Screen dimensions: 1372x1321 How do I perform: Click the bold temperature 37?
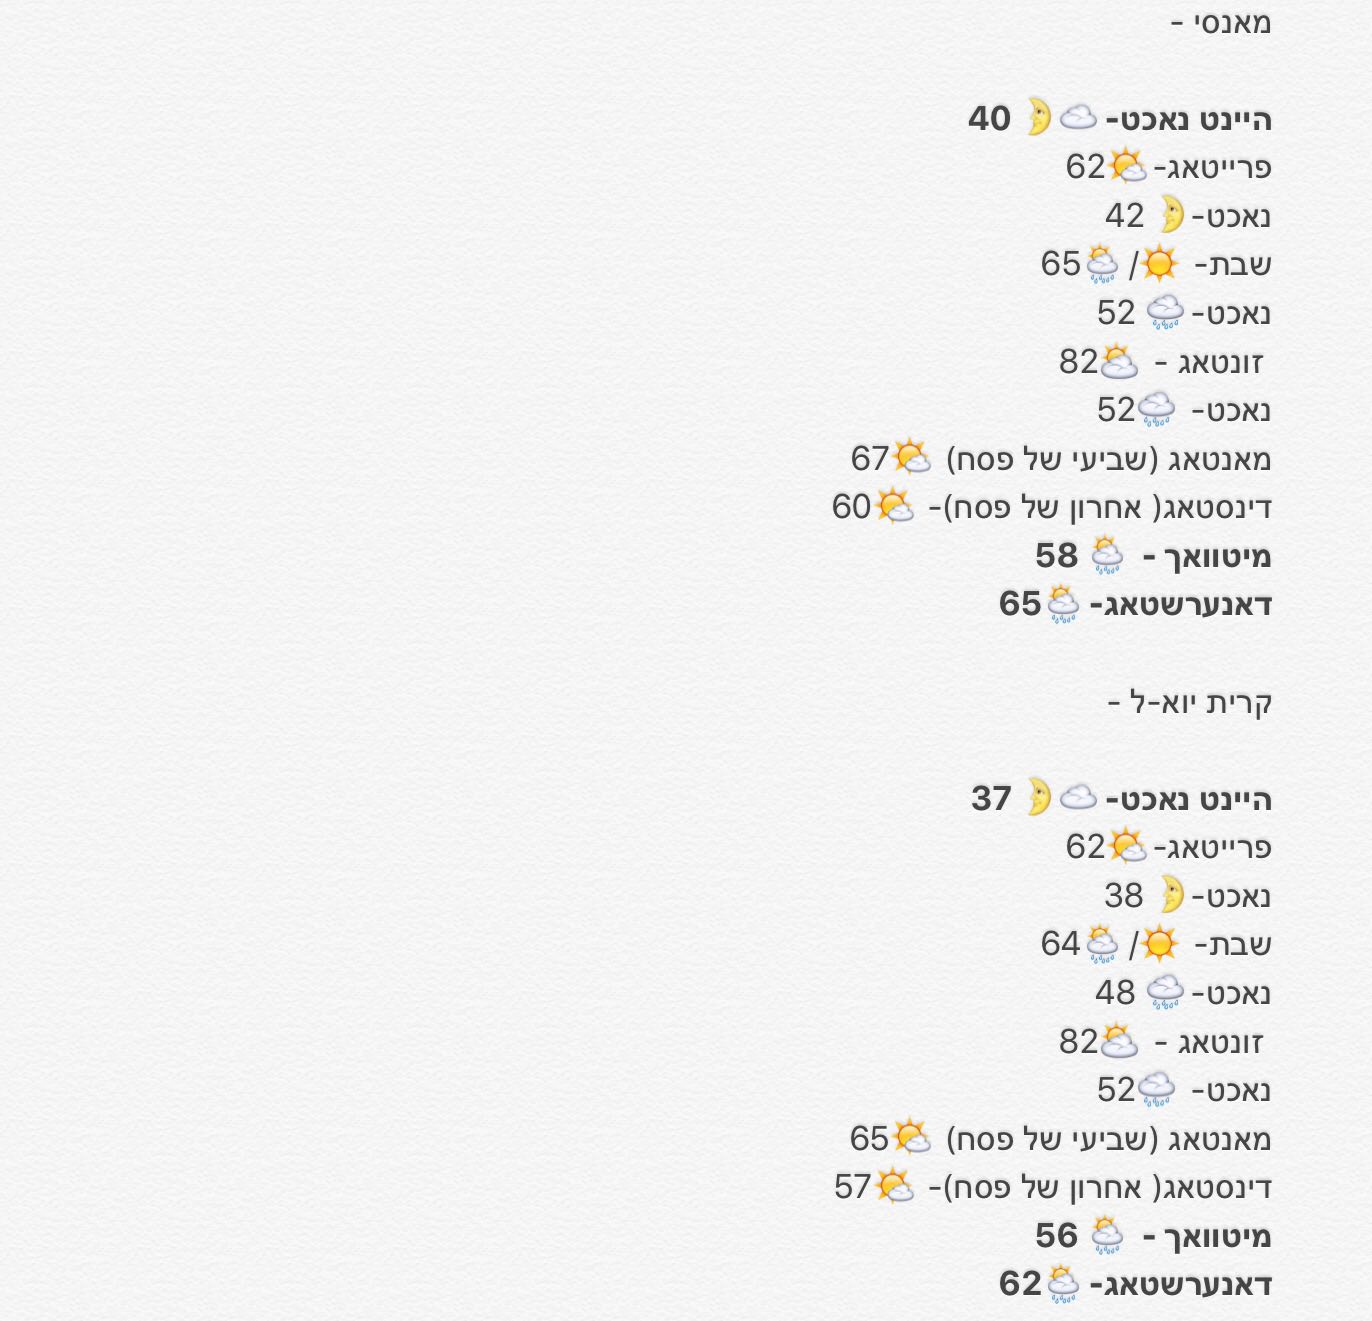point(991,799)
